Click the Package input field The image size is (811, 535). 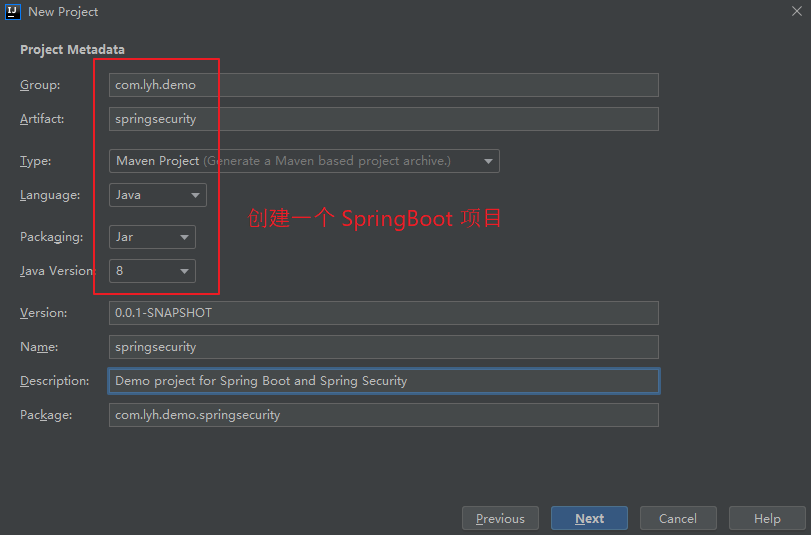click(x=383, y=415)
